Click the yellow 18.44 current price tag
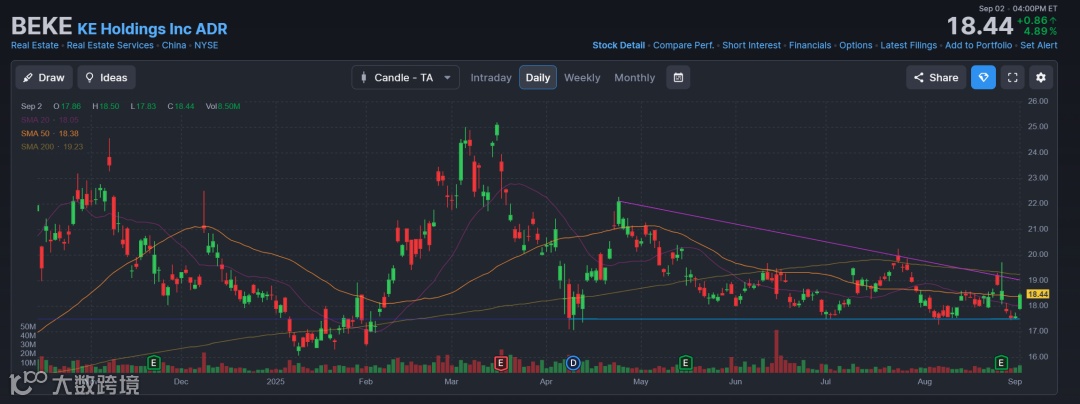The width and height of the screenshot is (1080, 404). [1037, 293]
